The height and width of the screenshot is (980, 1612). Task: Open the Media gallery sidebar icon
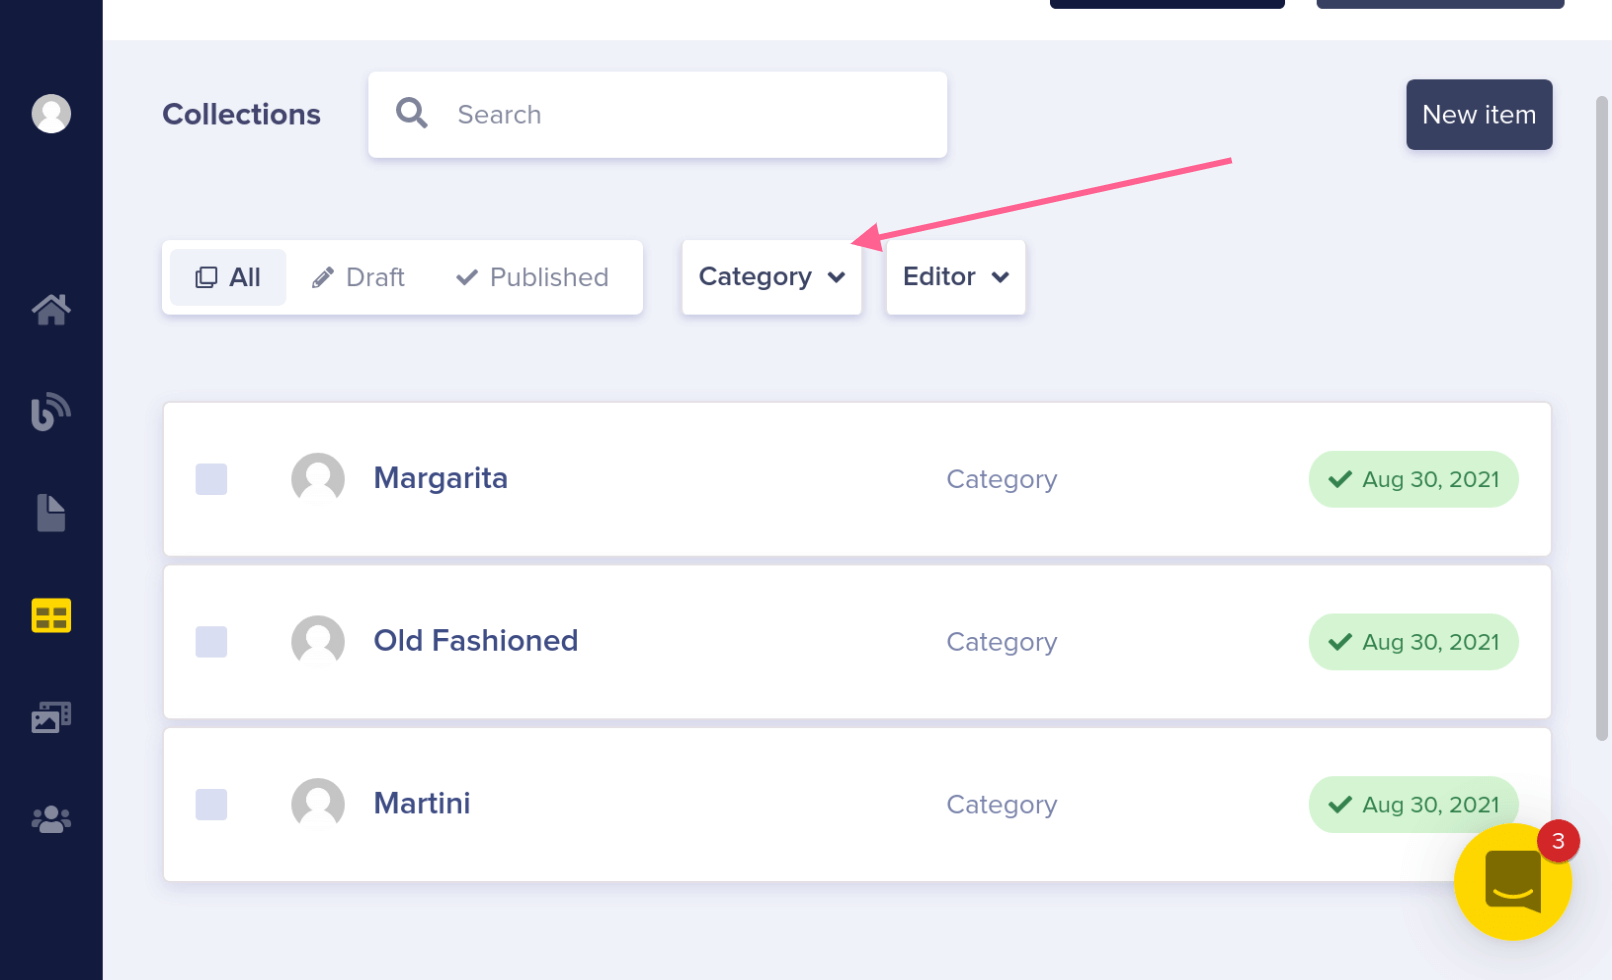coord(51,717)
